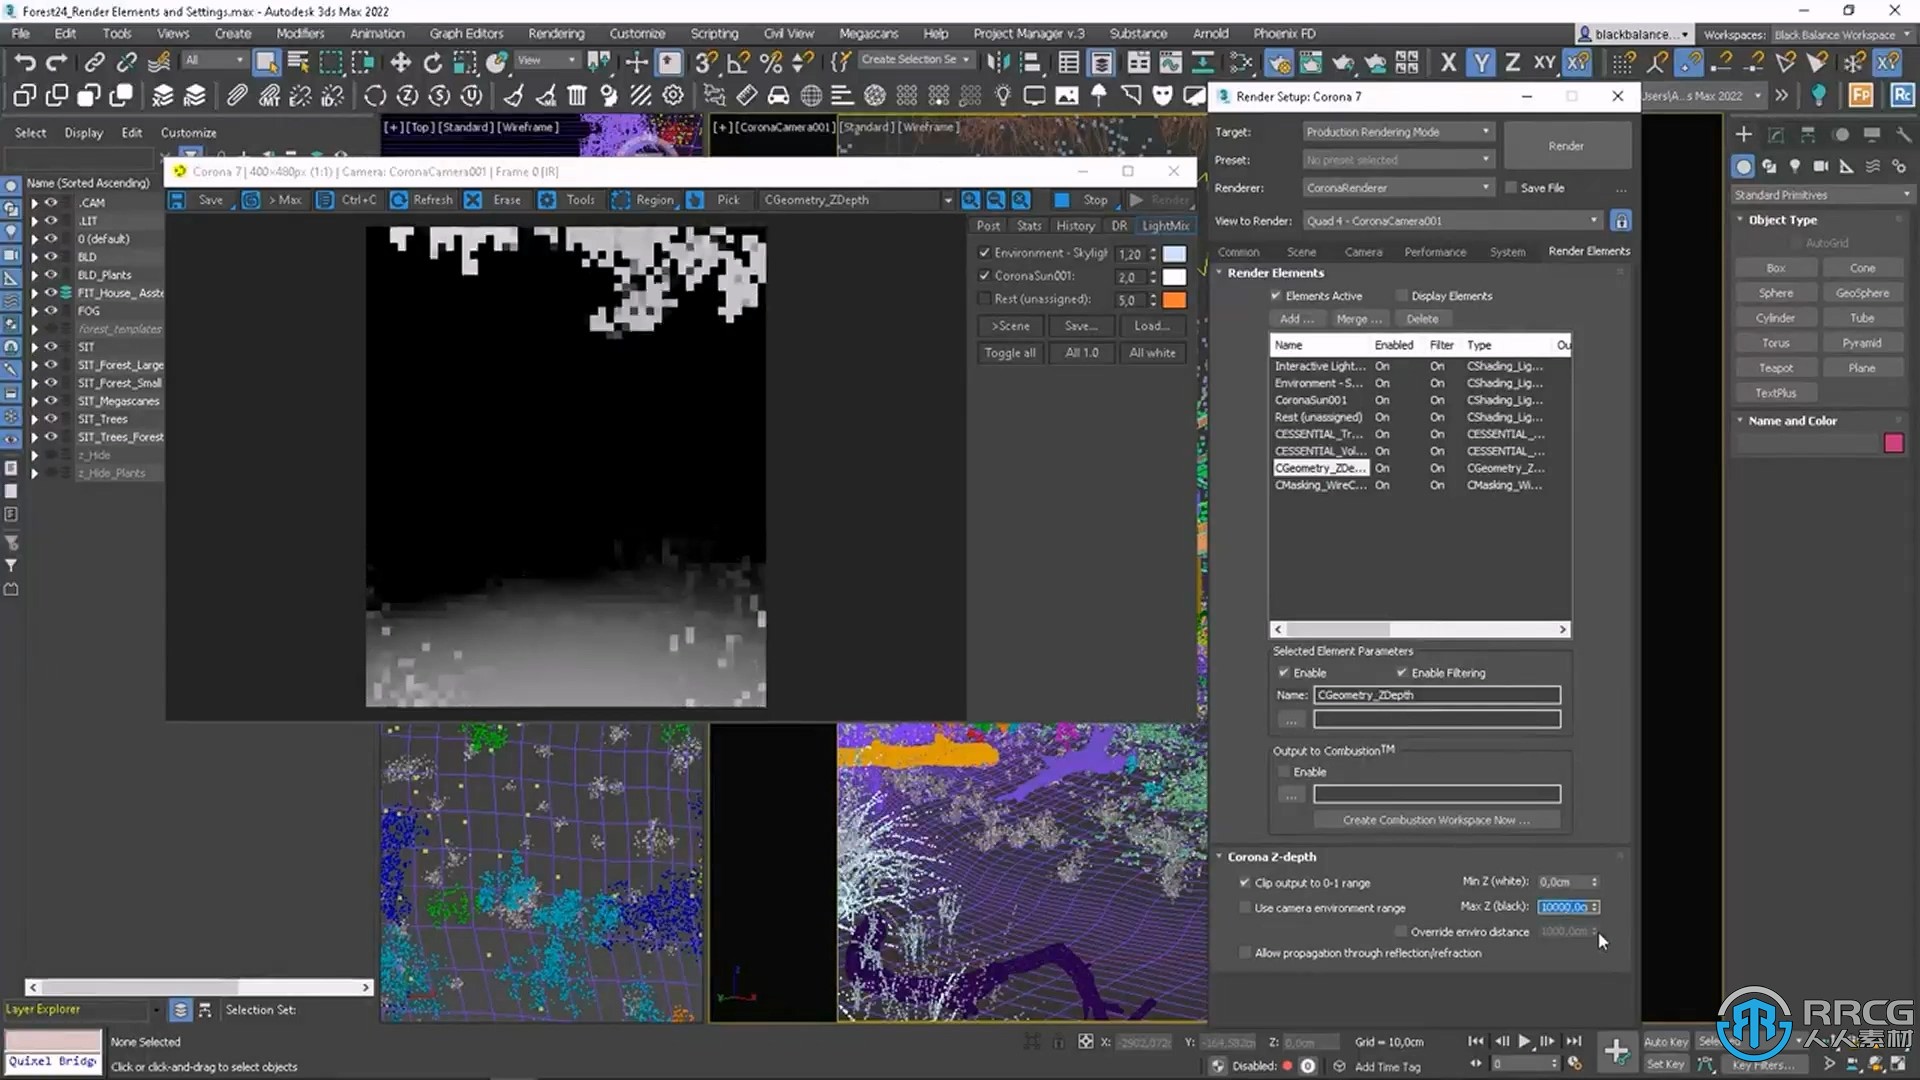Open the Renderer CoronaRenderer dropdown
Viewport: 1920px width, 1080px height.
click(1398, 188)
